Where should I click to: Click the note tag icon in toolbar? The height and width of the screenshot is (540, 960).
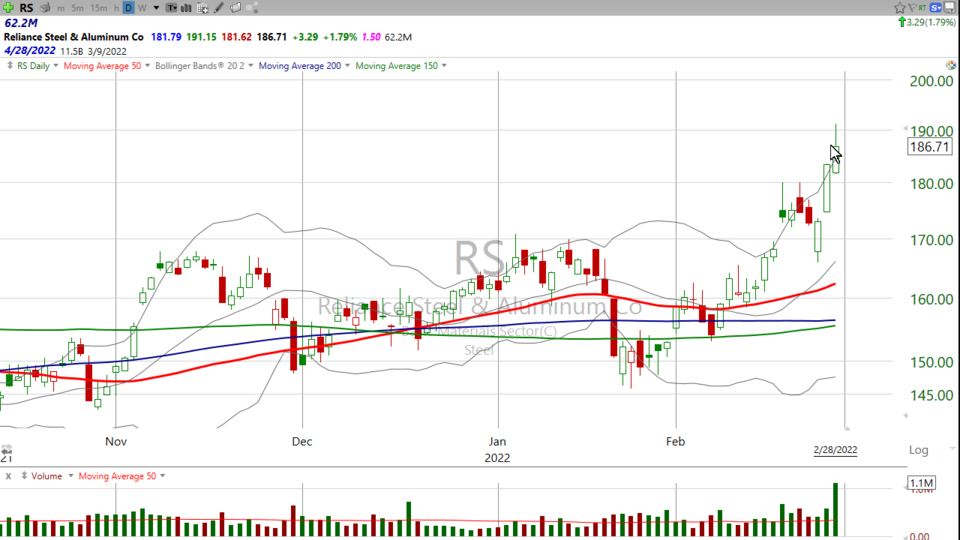[235, 8]
